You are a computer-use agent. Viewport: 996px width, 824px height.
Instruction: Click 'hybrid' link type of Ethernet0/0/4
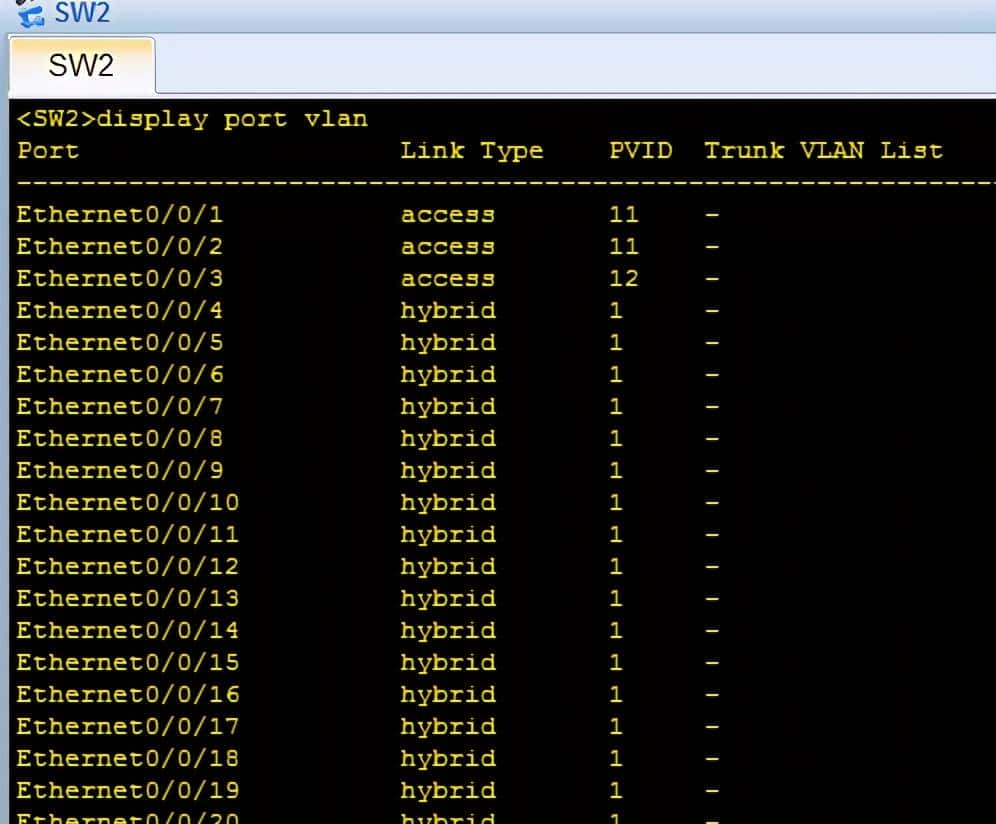(447, 311)
